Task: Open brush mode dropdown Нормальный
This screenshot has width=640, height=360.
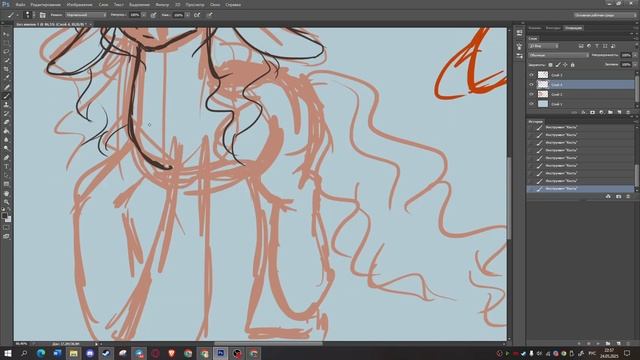Action: pyautogui.click(x=85, y=15)
